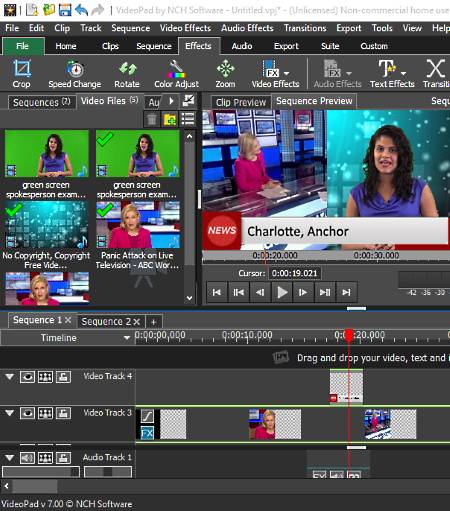The width and height of the screenshot is (450, 511).
Task: Save project with the floppy disk icon
Action: tap(65, 10)
